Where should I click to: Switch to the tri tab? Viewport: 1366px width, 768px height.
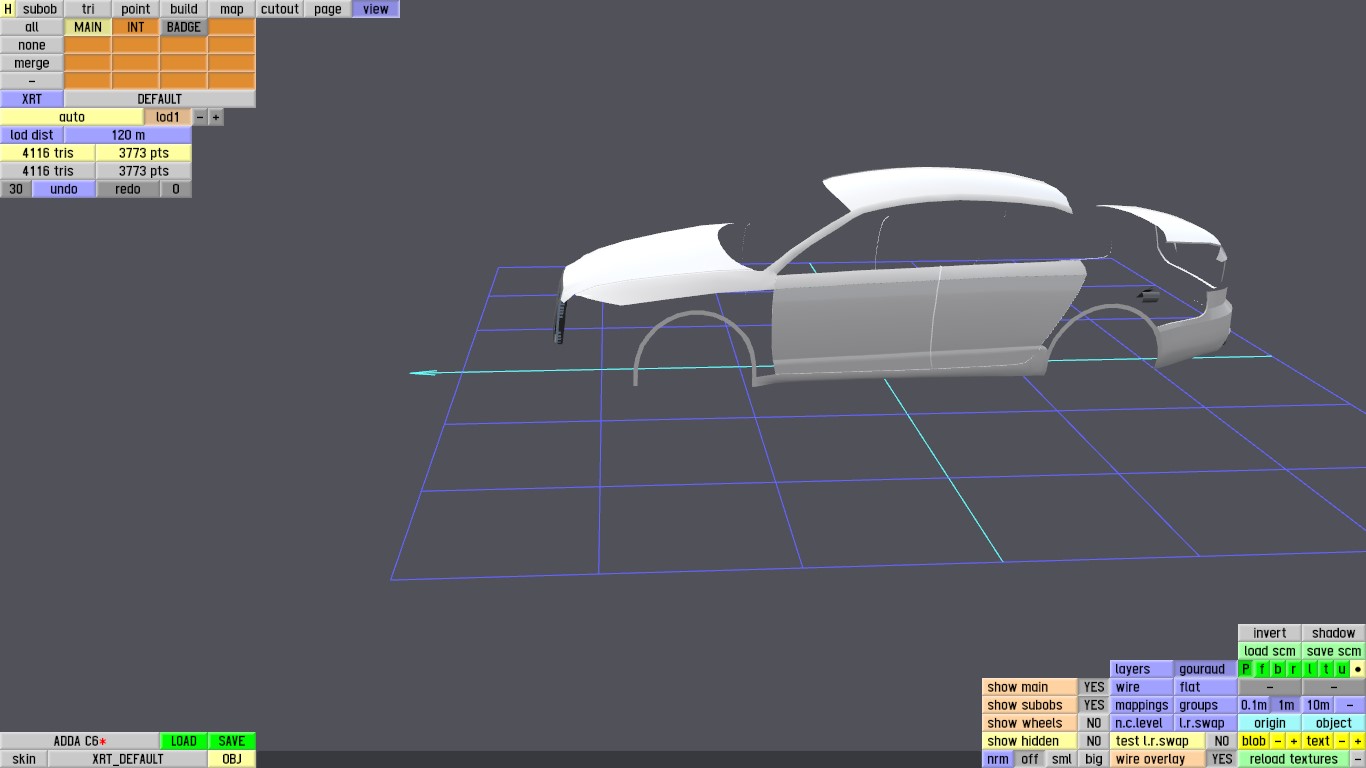coord(88,9)
